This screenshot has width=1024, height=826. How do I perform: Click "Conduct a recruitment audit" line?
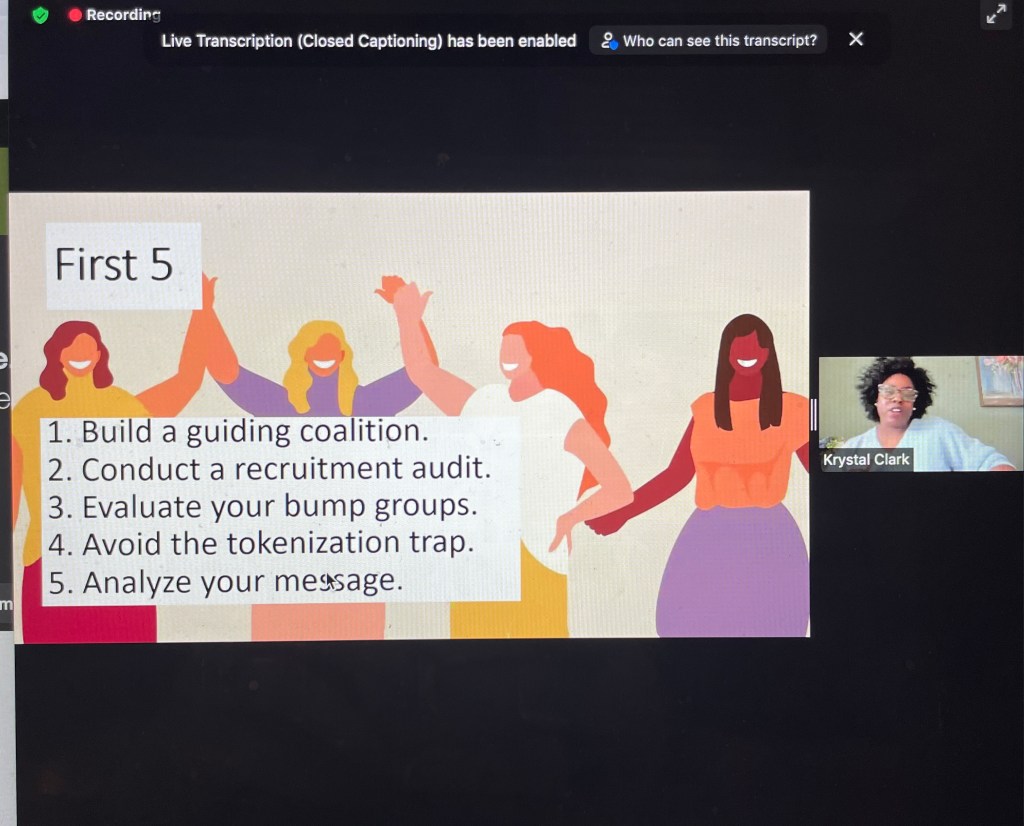(x=270, y=469)
